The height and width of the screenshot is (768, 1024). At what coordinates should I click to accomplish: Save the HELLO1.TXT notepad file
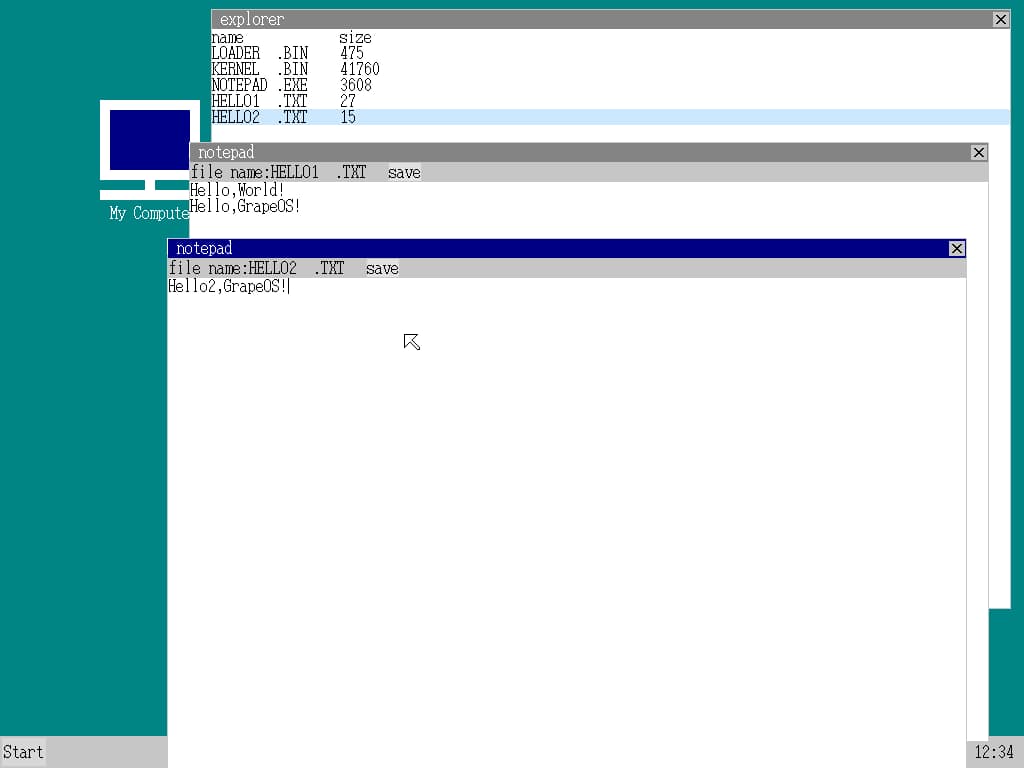tap(404, 173)
